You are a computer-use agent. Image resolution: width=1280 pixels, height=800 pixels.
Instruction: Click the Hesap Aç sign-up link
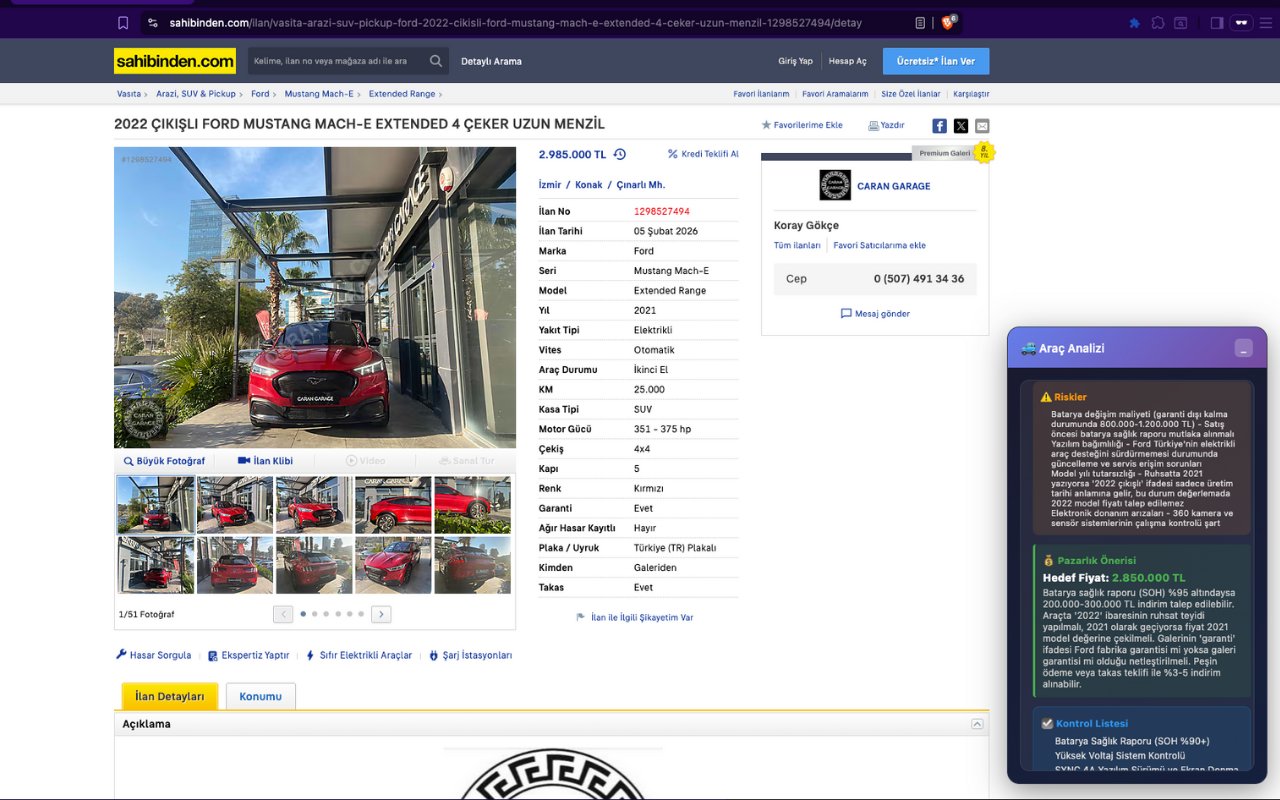click(x=848, y=61)
